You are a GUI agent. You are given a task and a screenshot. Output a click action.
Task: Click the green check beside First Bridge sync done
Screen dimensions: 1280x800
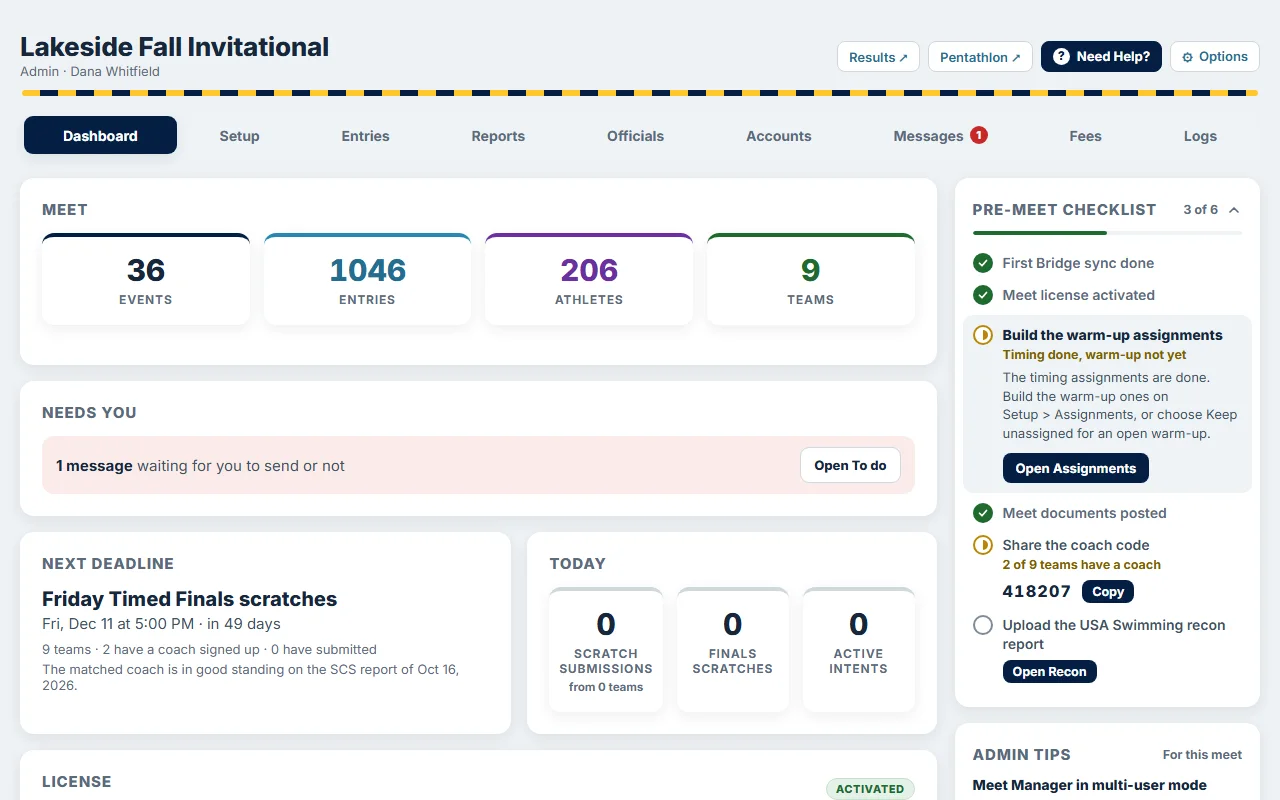[983, 263]
